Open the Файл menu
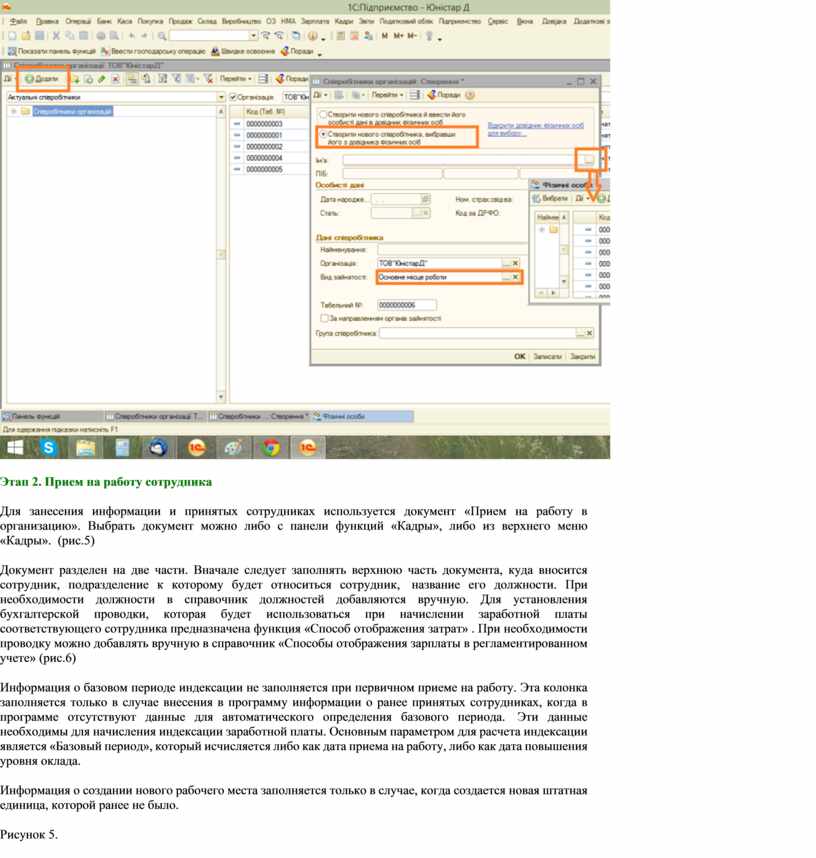The width and height of the screenshot is (816, 858). [x=18, y=21]
